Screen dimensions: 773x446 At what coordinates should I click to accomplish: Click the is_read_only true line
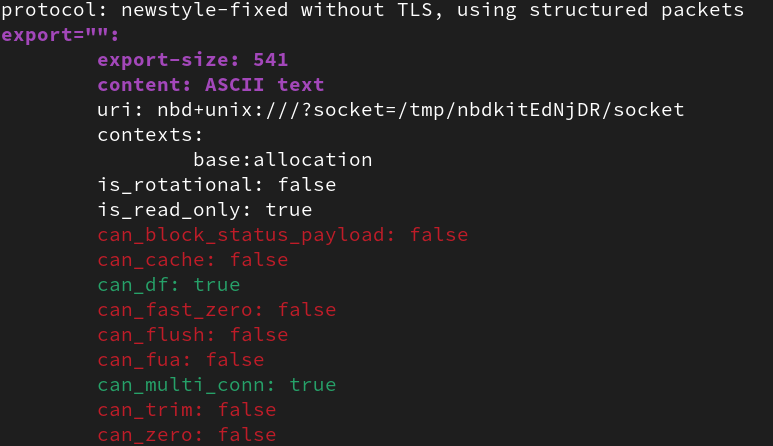(204, 210)
